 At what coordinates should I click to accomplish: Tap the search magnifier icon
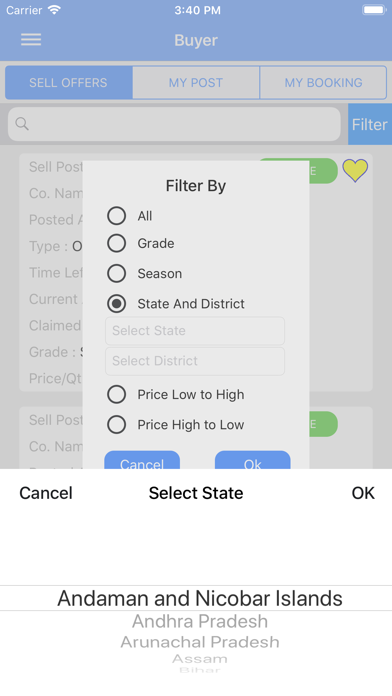click(x=22, y=124)
